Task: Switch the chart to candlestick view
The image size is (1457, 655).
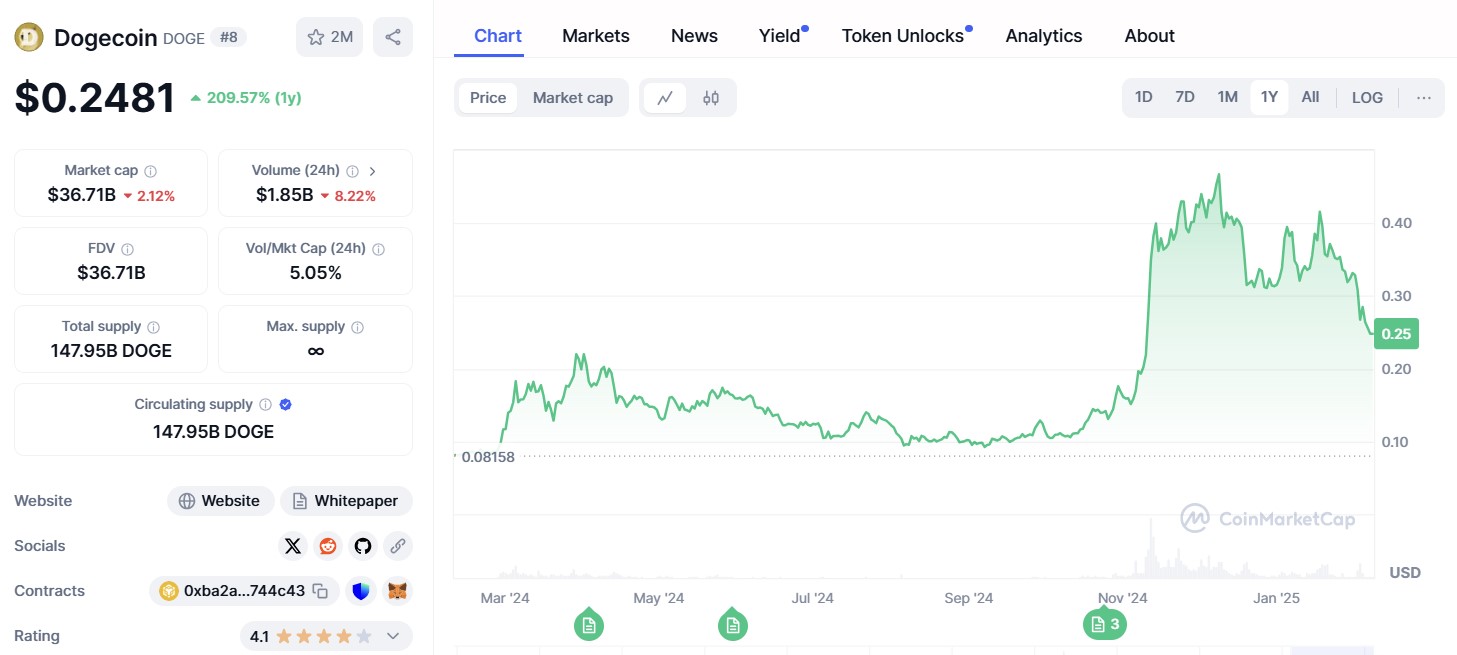Action: (x=711, y=97)
